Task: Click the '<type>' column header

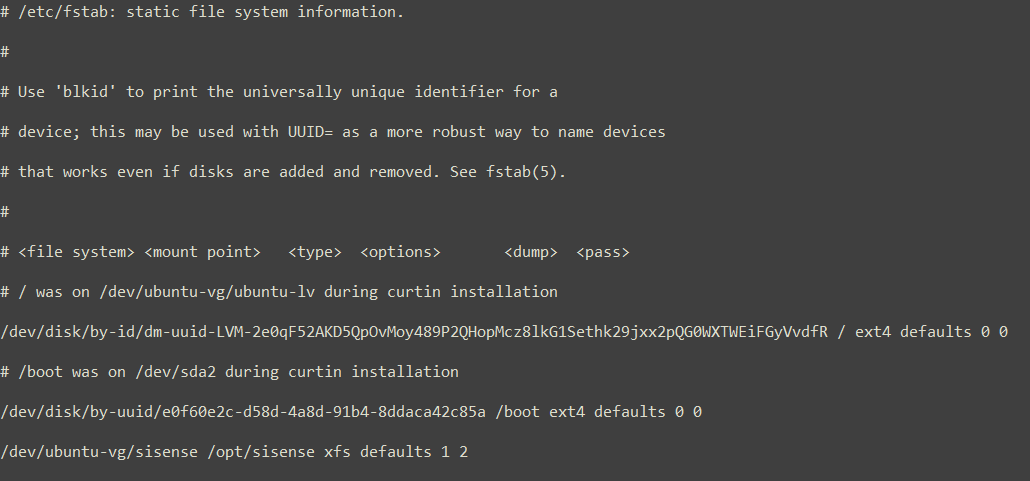Action: coord(315,252)
